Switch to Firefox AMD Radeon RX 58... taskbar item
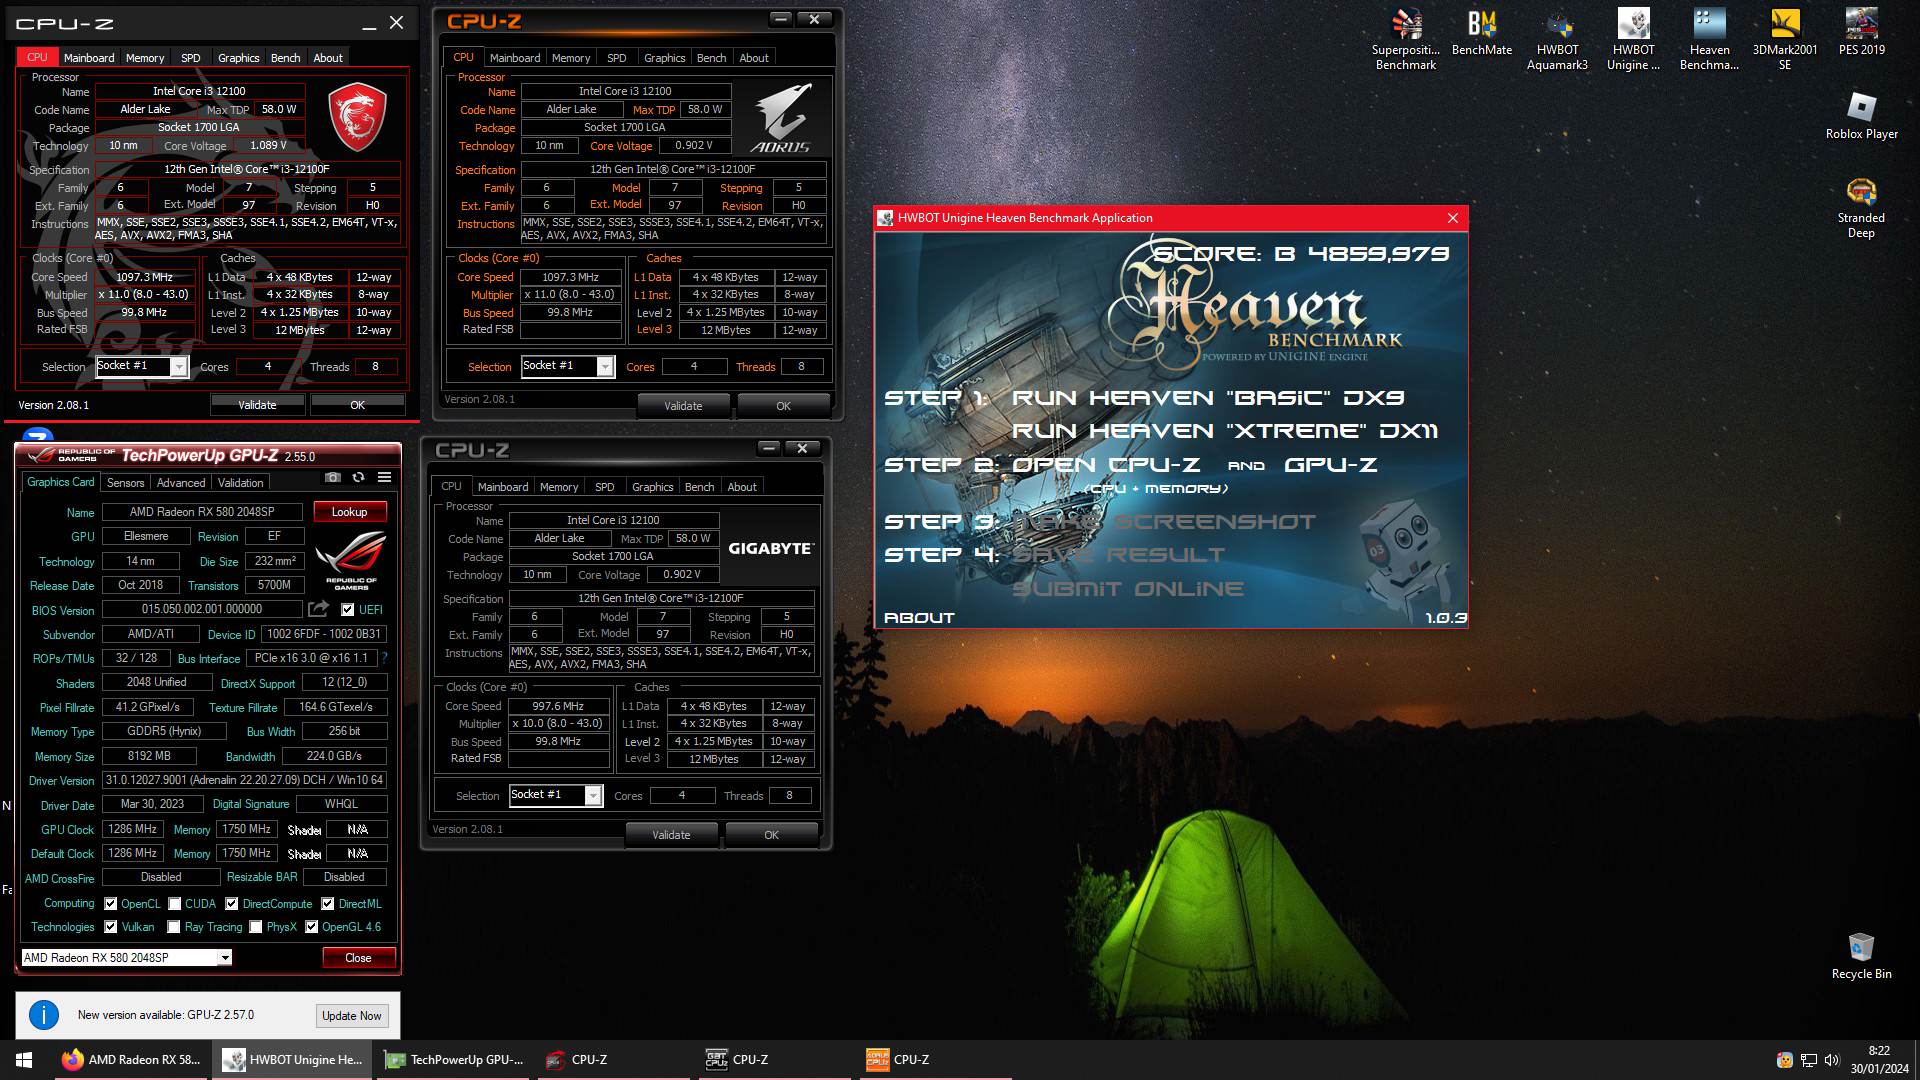 coord(131,1060)
